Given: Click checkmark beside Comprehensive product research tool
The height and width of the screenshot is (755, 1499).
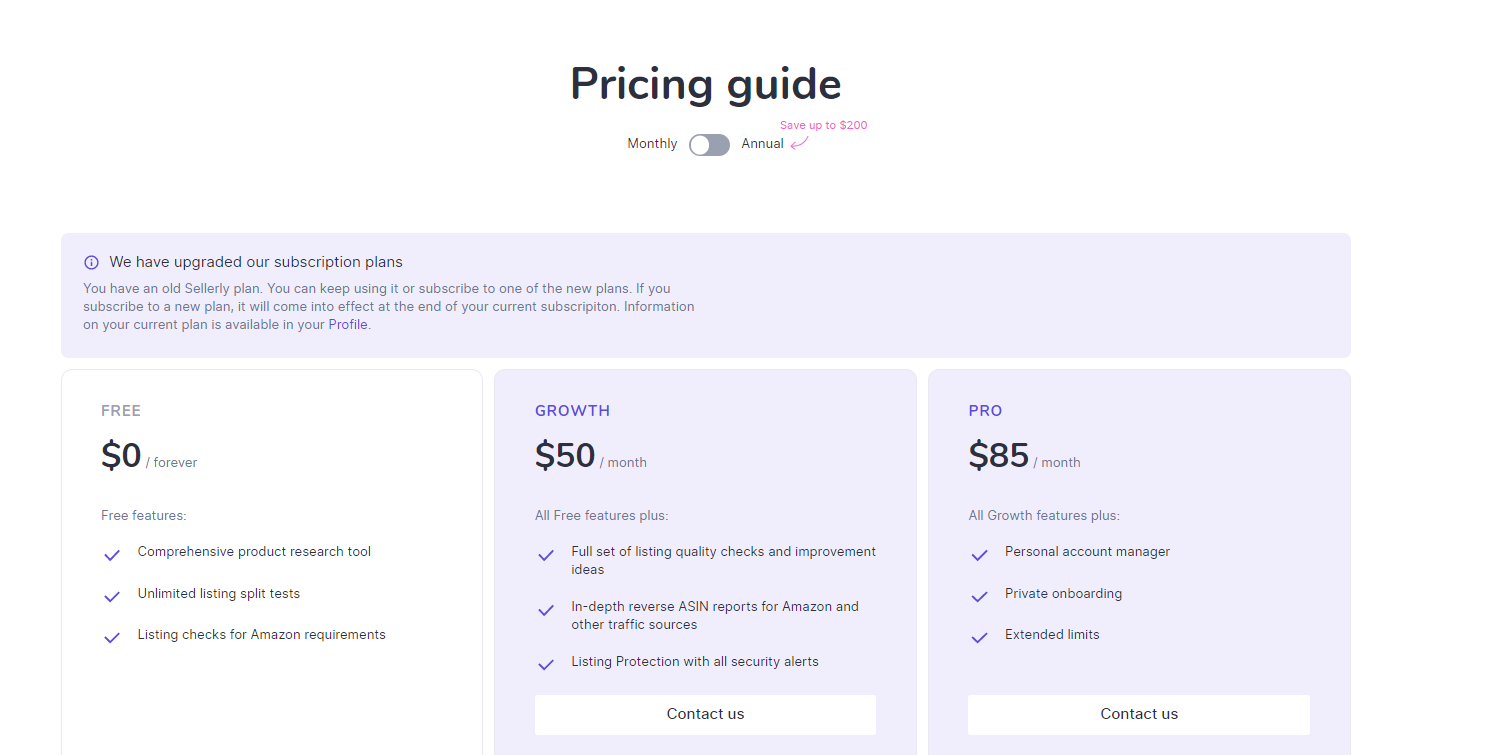Looking at the screenshot, I should tap(112, 555).
